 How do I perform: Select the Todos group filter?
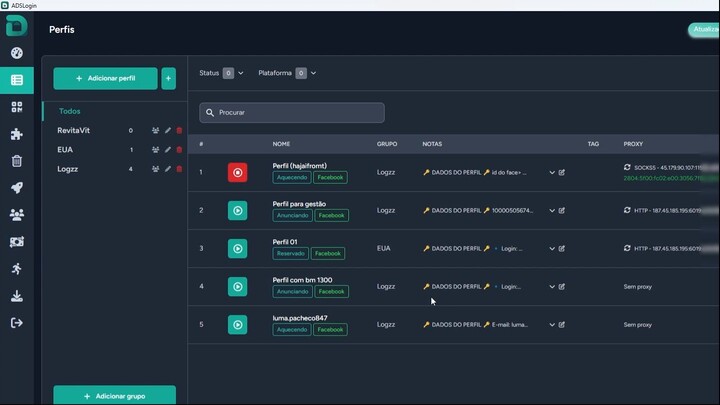(x=69, y=112)
